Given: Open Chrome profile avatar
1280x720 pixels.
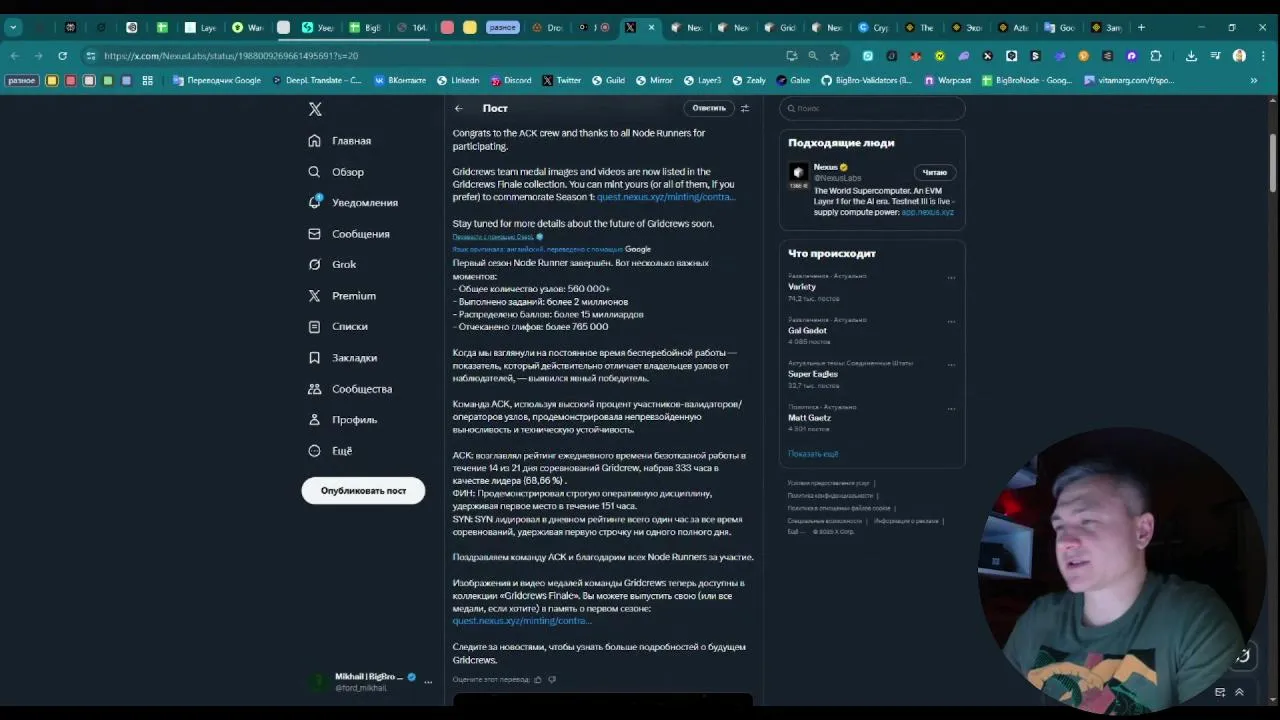Looking at the screenshot, I should (x=1239, y=56).
